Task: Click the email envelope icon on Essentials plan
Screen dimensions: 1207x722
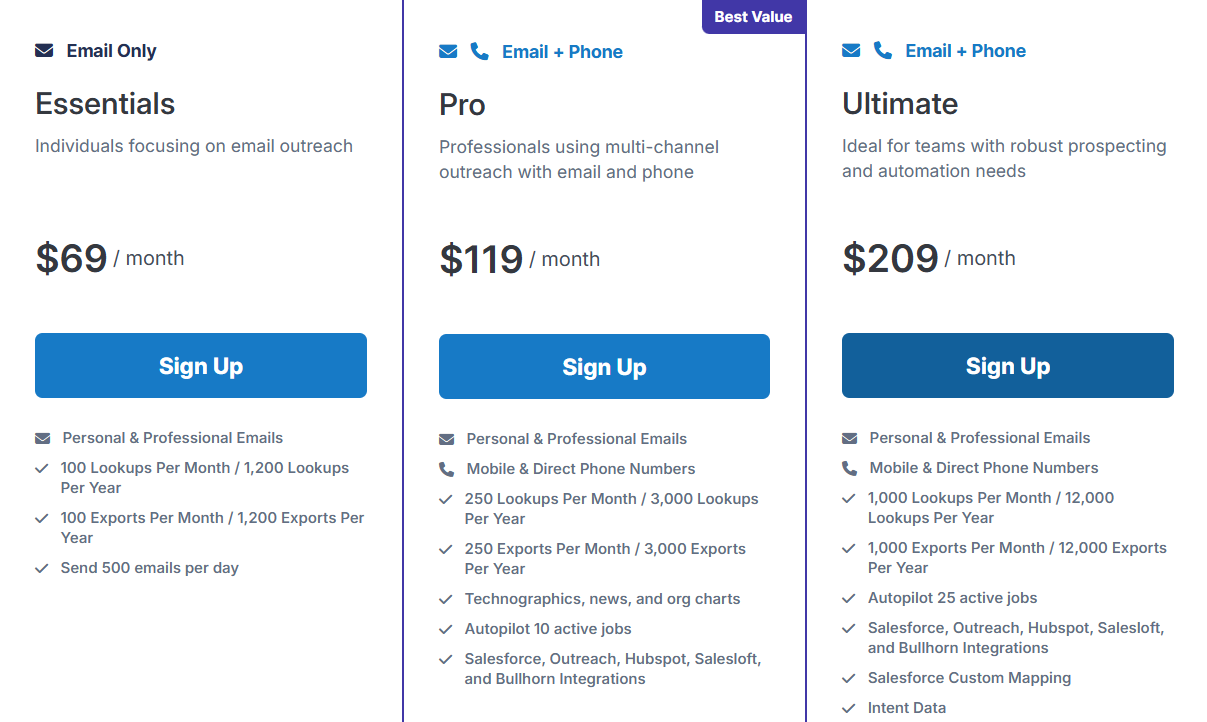Action: pos(42,50)
